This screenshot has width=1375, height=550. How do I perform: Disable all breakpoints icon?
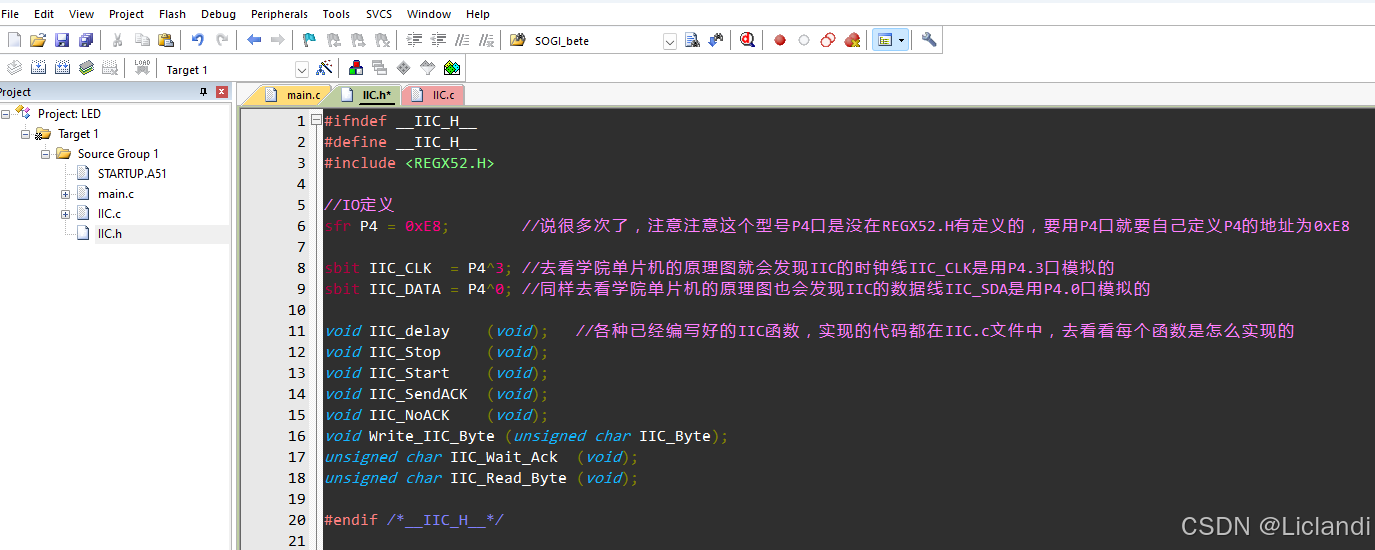click(828, 40)
